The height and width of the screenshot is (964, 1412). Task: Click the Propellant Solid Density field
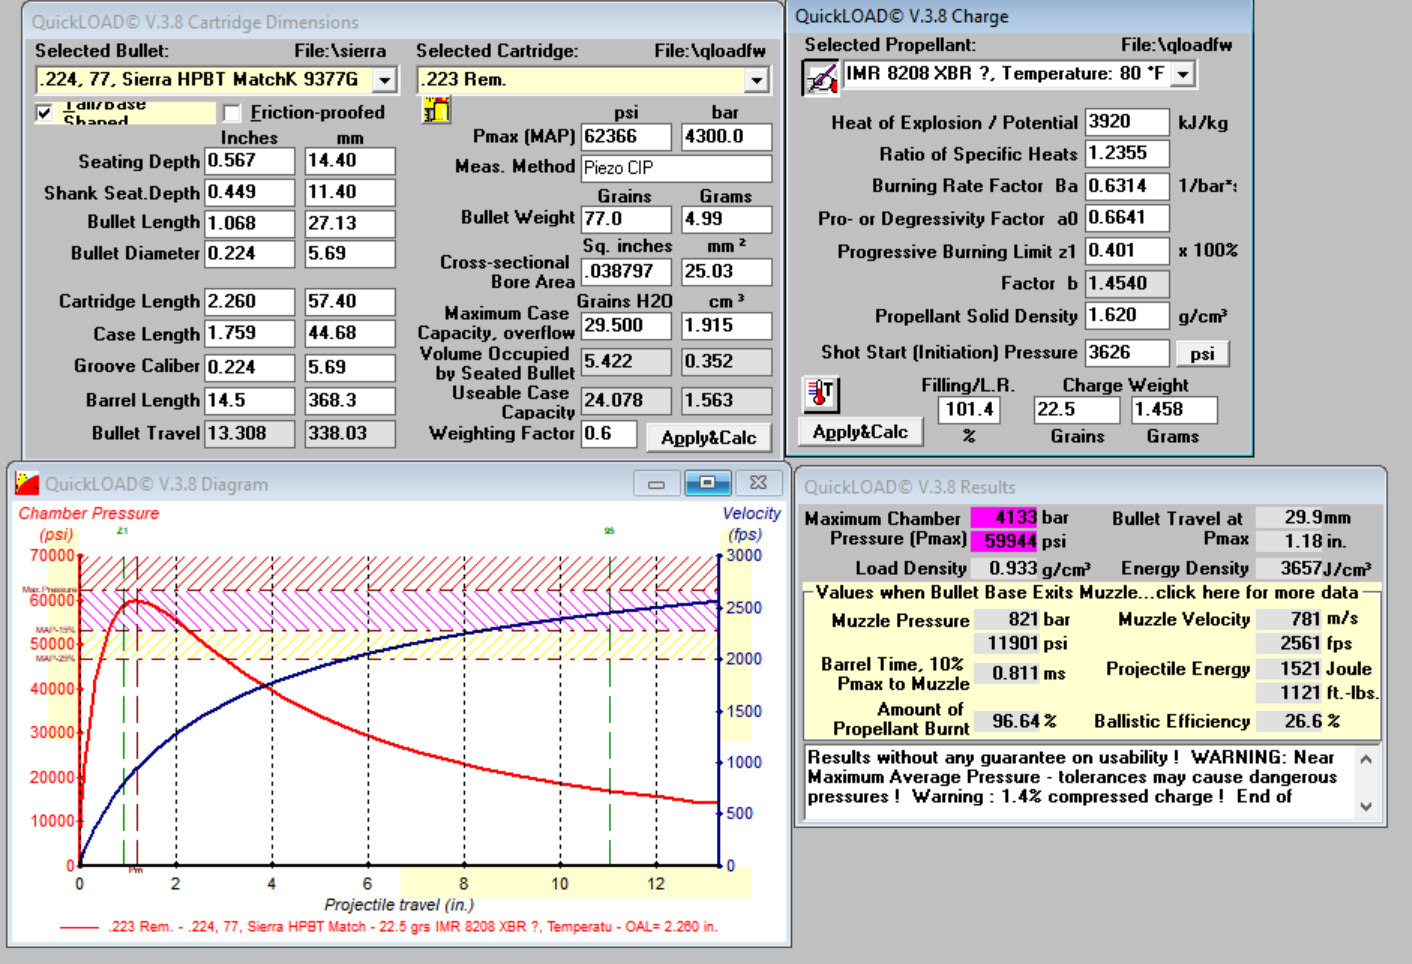point(1128,316)
